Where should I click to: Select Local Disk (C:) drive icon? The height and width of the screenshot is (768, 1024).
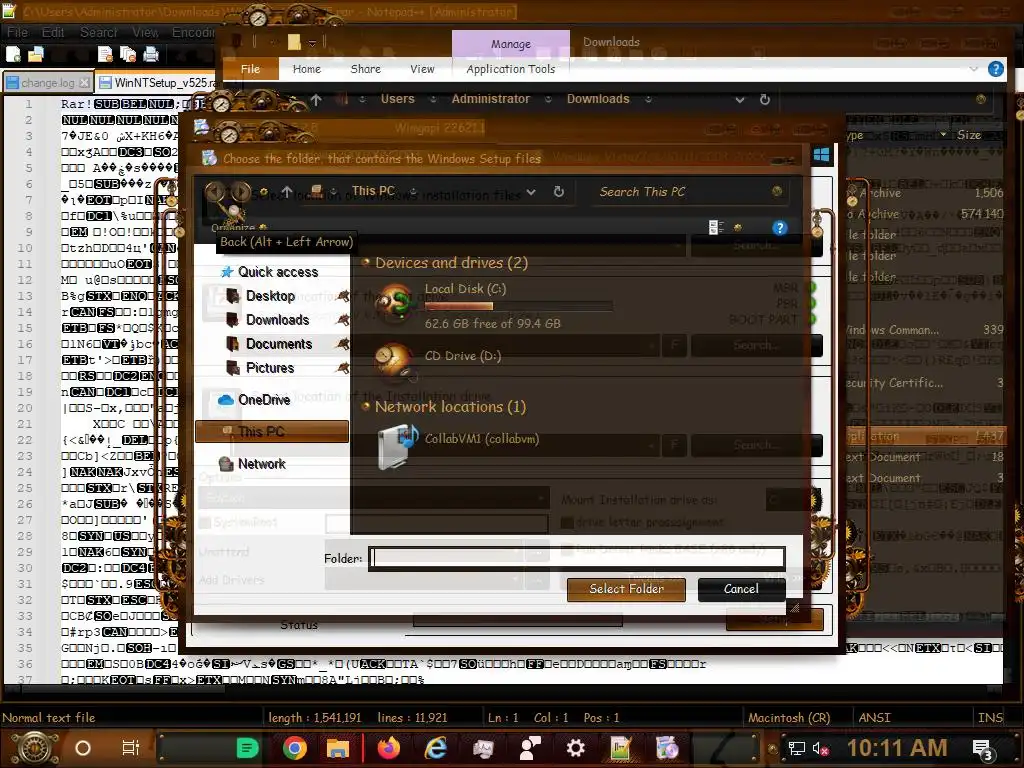click(x=394, y=304)
